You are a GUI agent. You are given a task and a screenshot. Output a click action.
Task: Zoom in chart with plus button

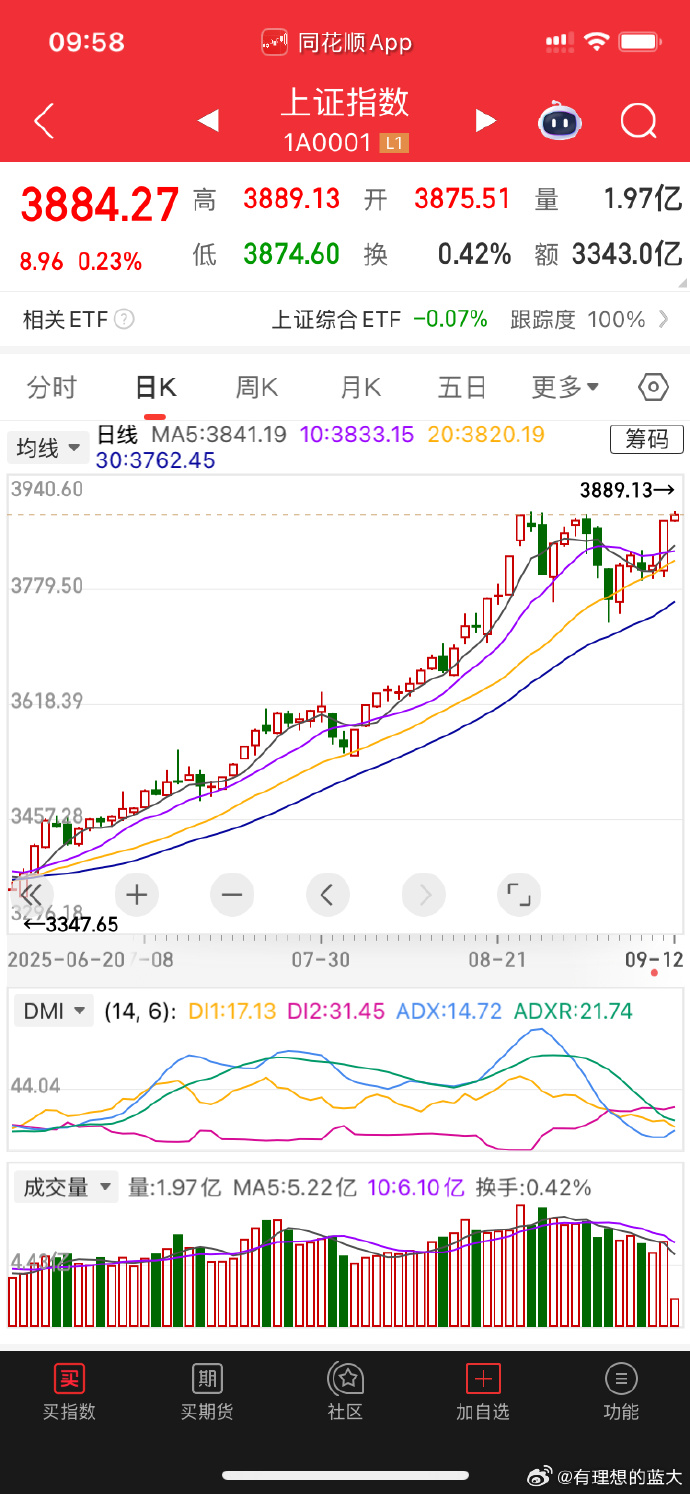pos(137,894)
